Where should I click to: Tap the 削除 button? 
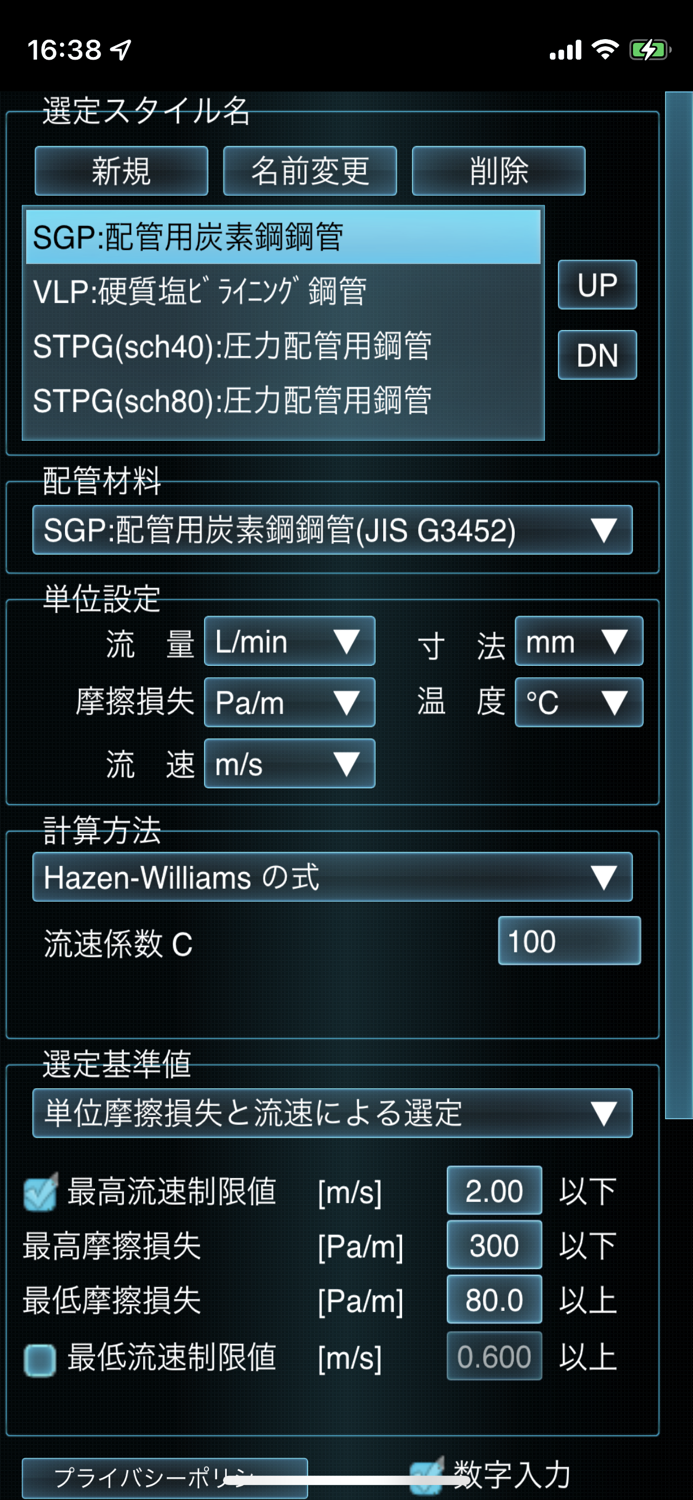[x=499, y=171]
